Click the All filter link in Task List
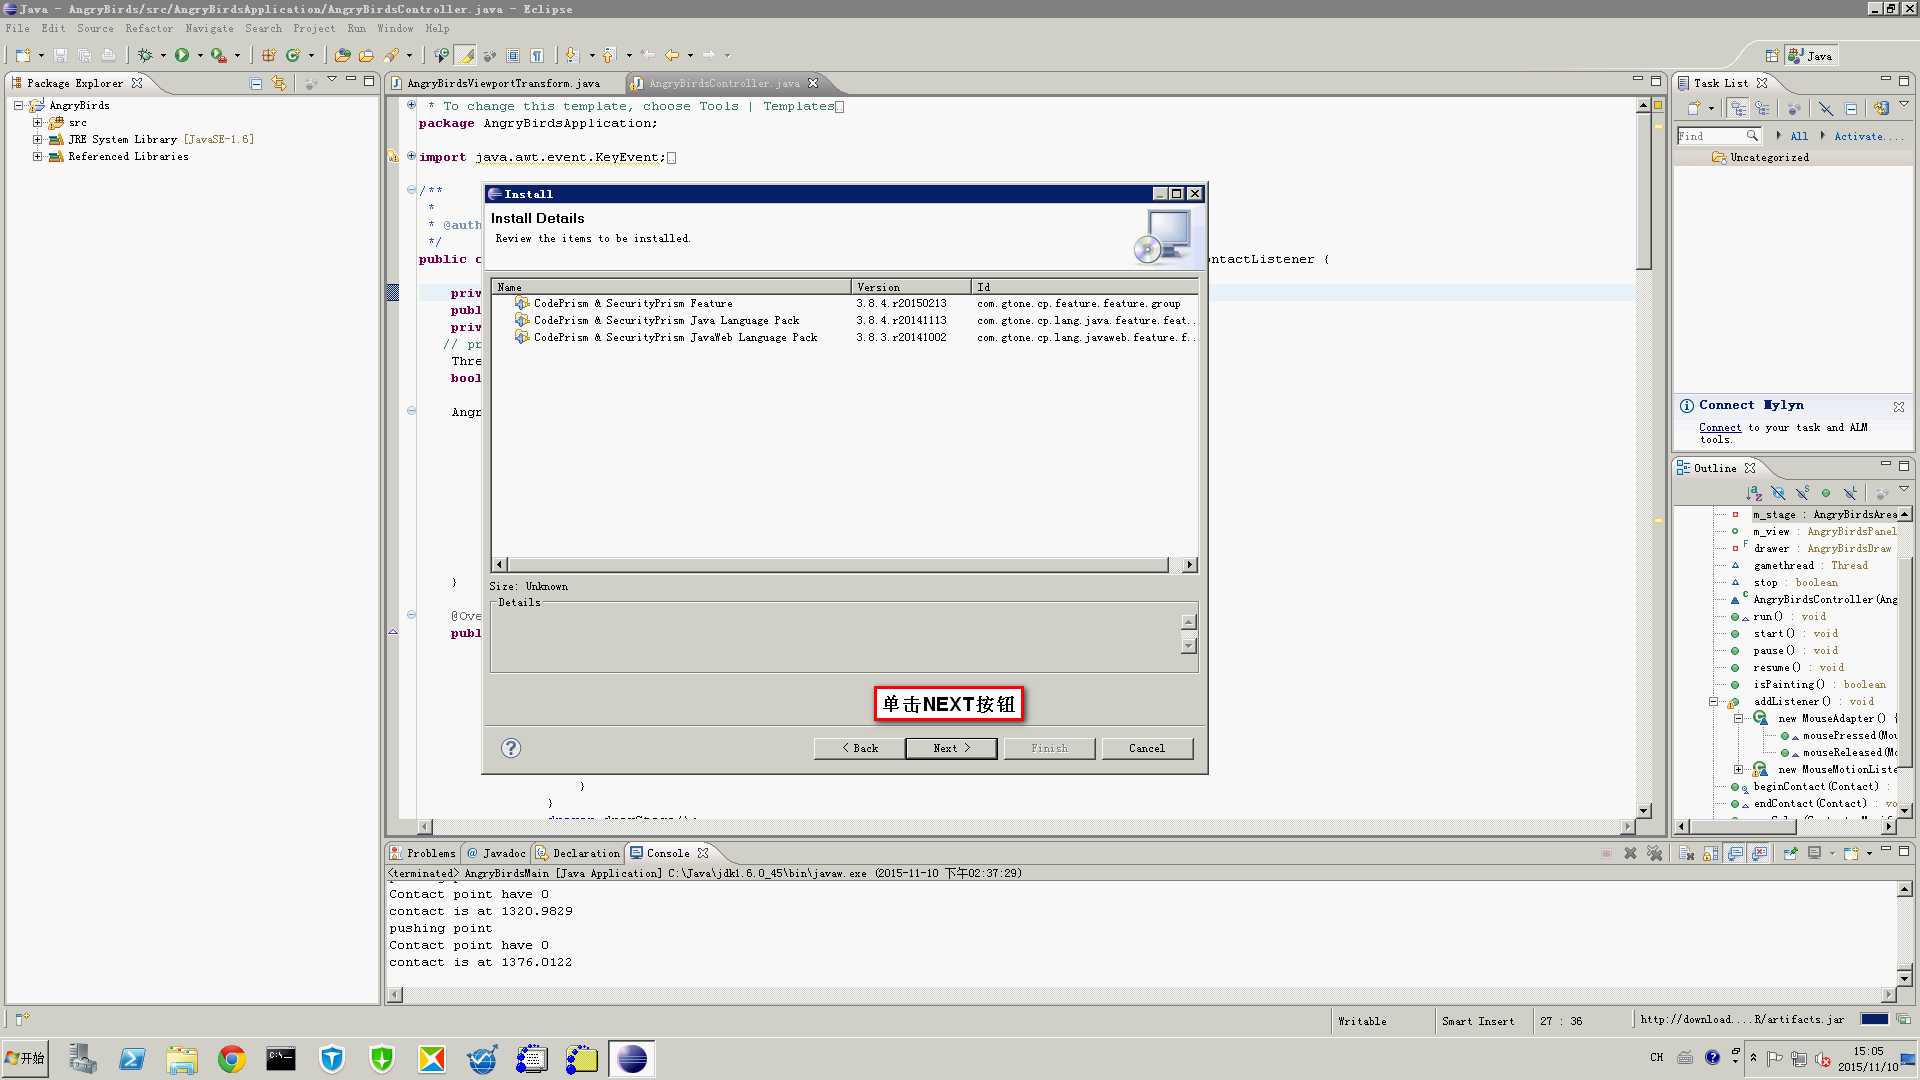 (x=1799, y=136)
